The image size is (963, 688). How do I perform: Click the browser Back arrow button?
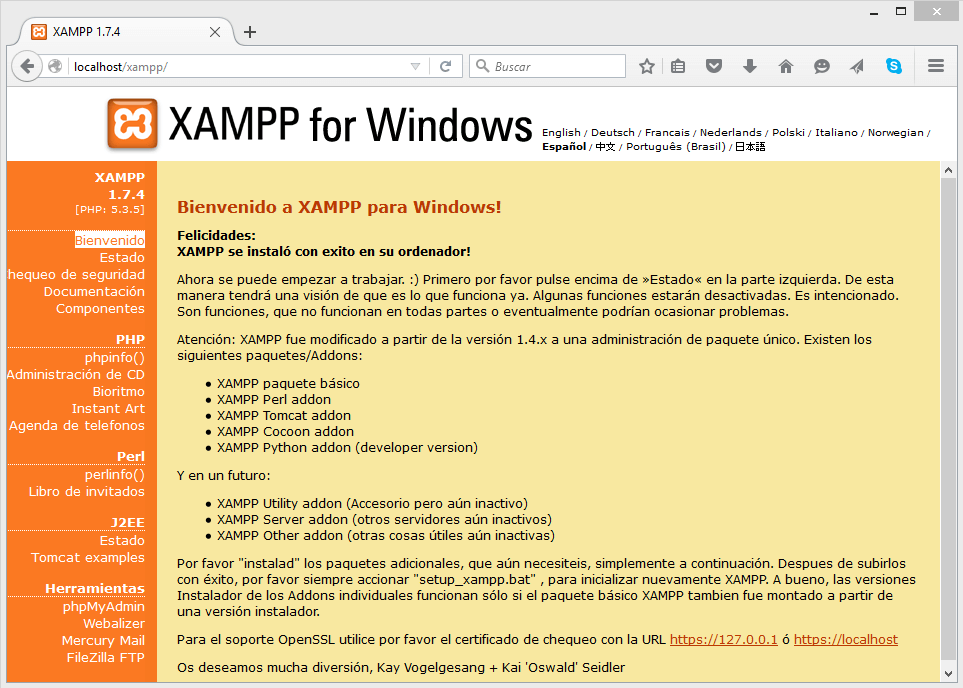coord(27,66)
